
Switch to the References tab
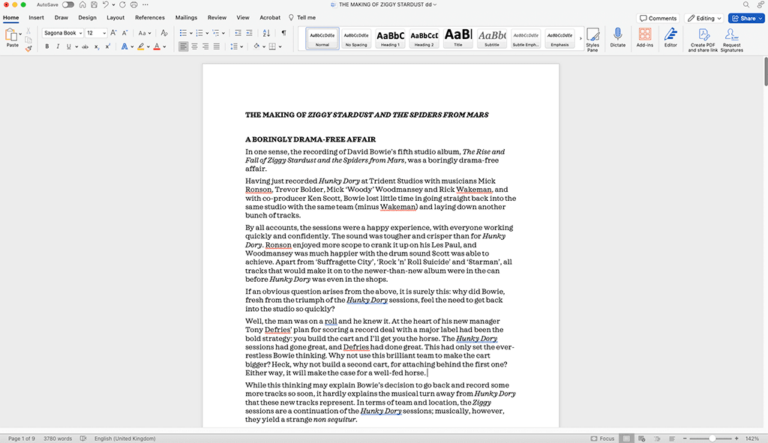tap(150, 18)
